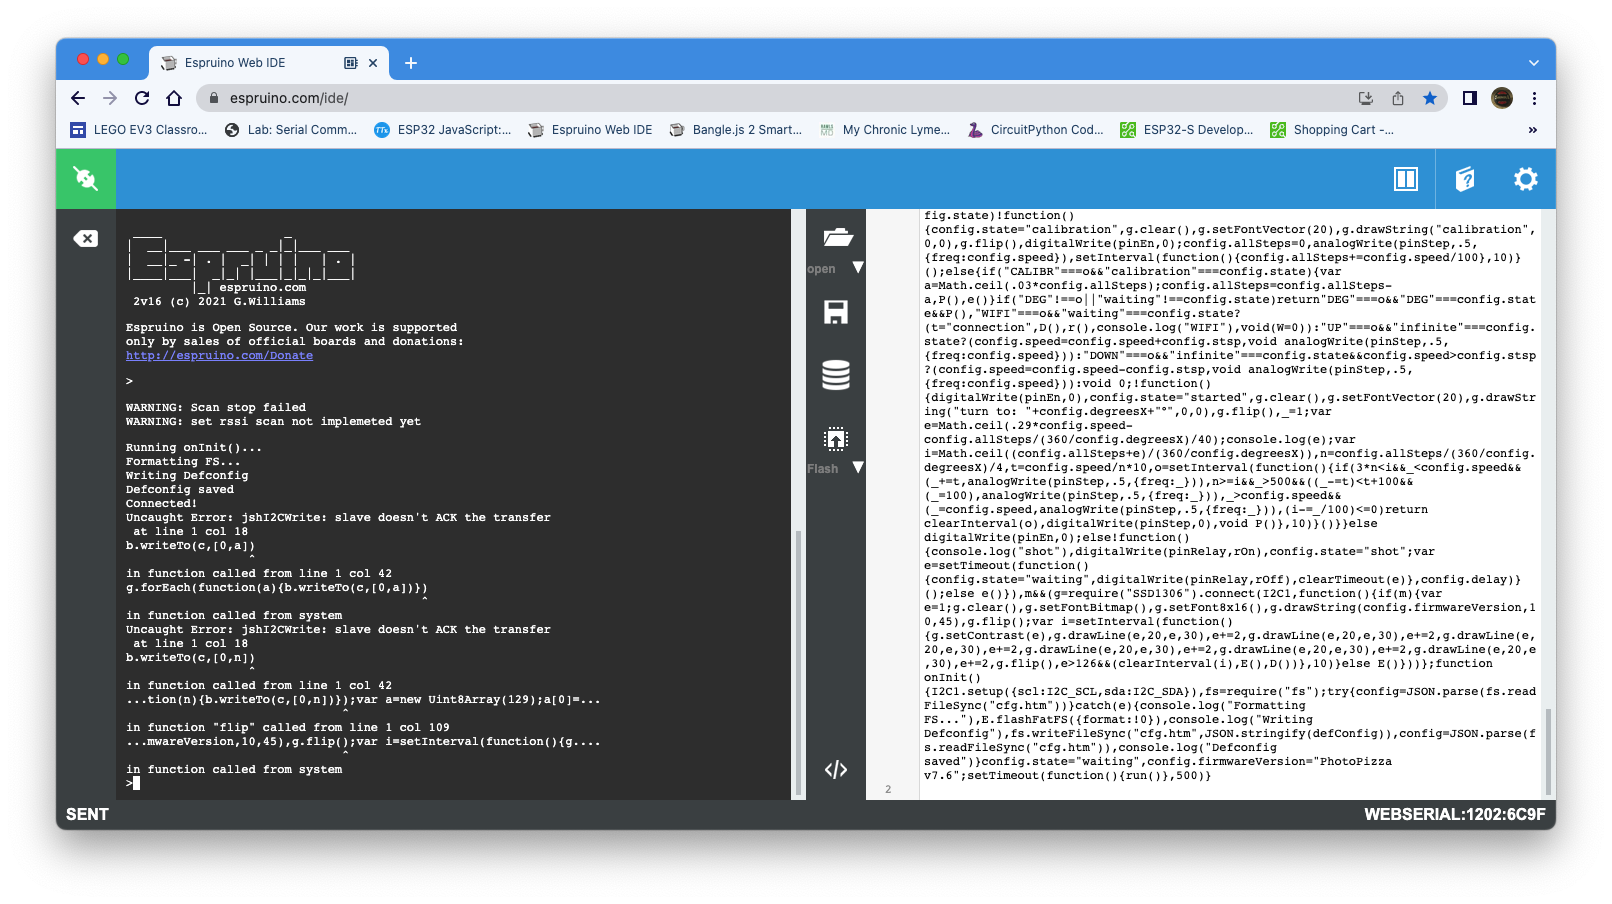Save code with the floppy disk icon
Screen dimensions: 1612x904
tap(836, 312)
